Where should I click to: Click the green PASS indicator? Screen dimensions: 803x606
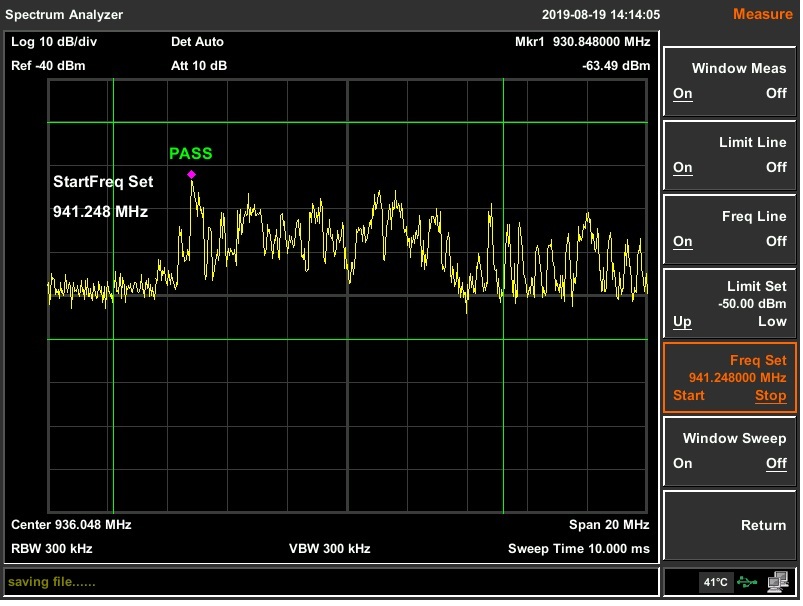tap(190, 154)
